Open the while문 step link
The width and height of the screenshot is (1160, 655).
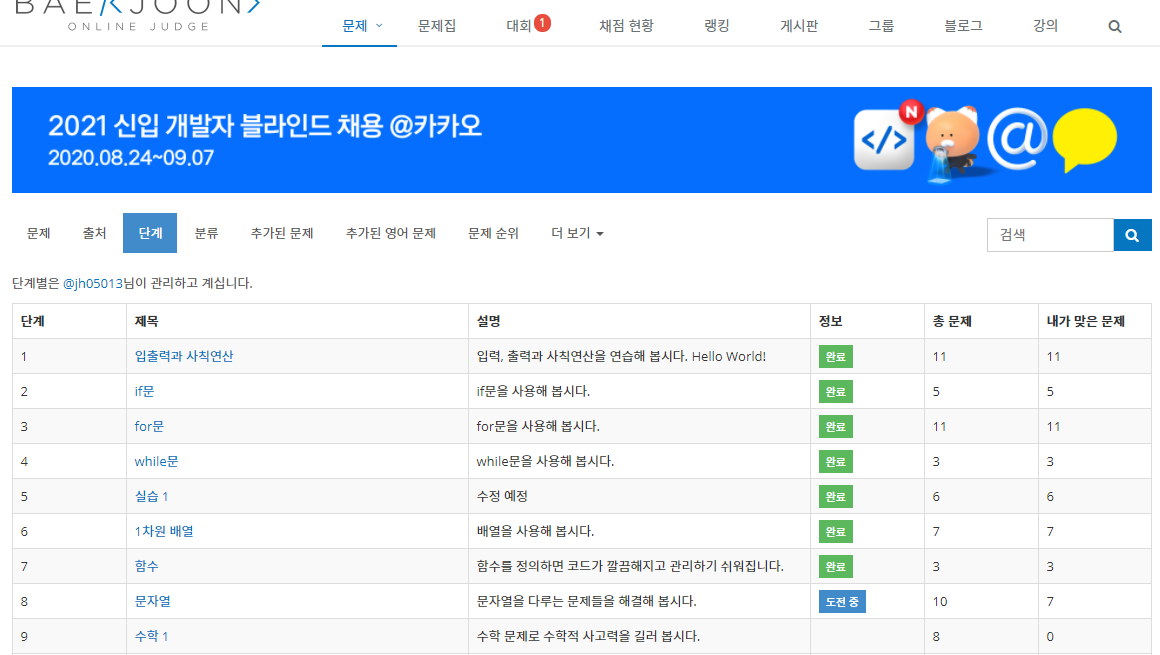(156, 461)
